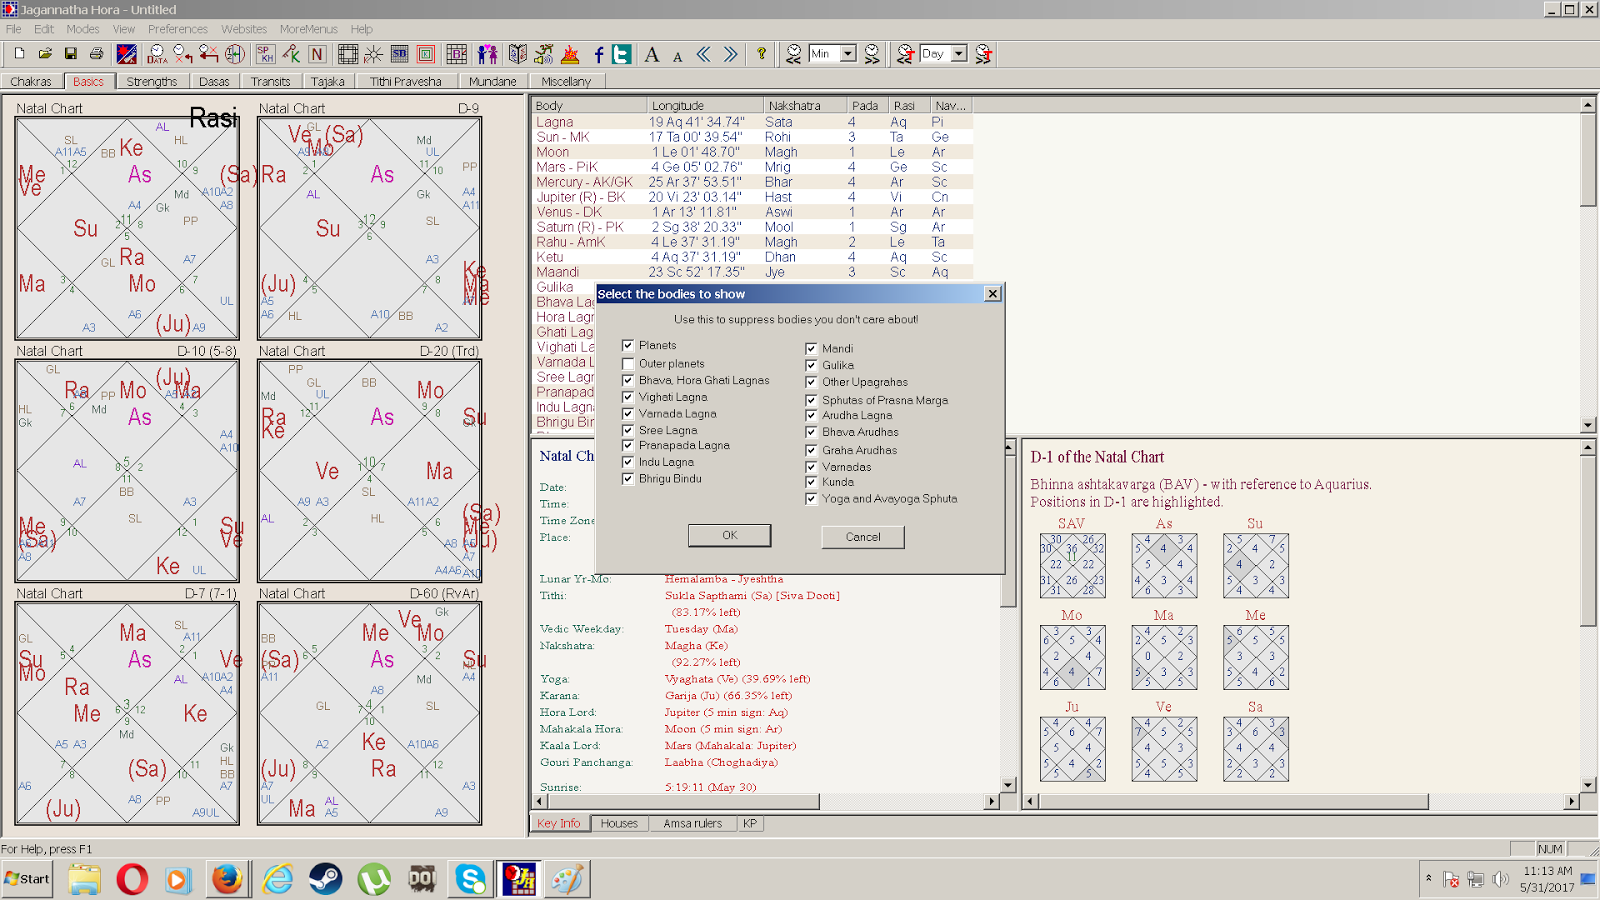
Task: Open the Min time-unit dropdown
Action: coord(848,54)
